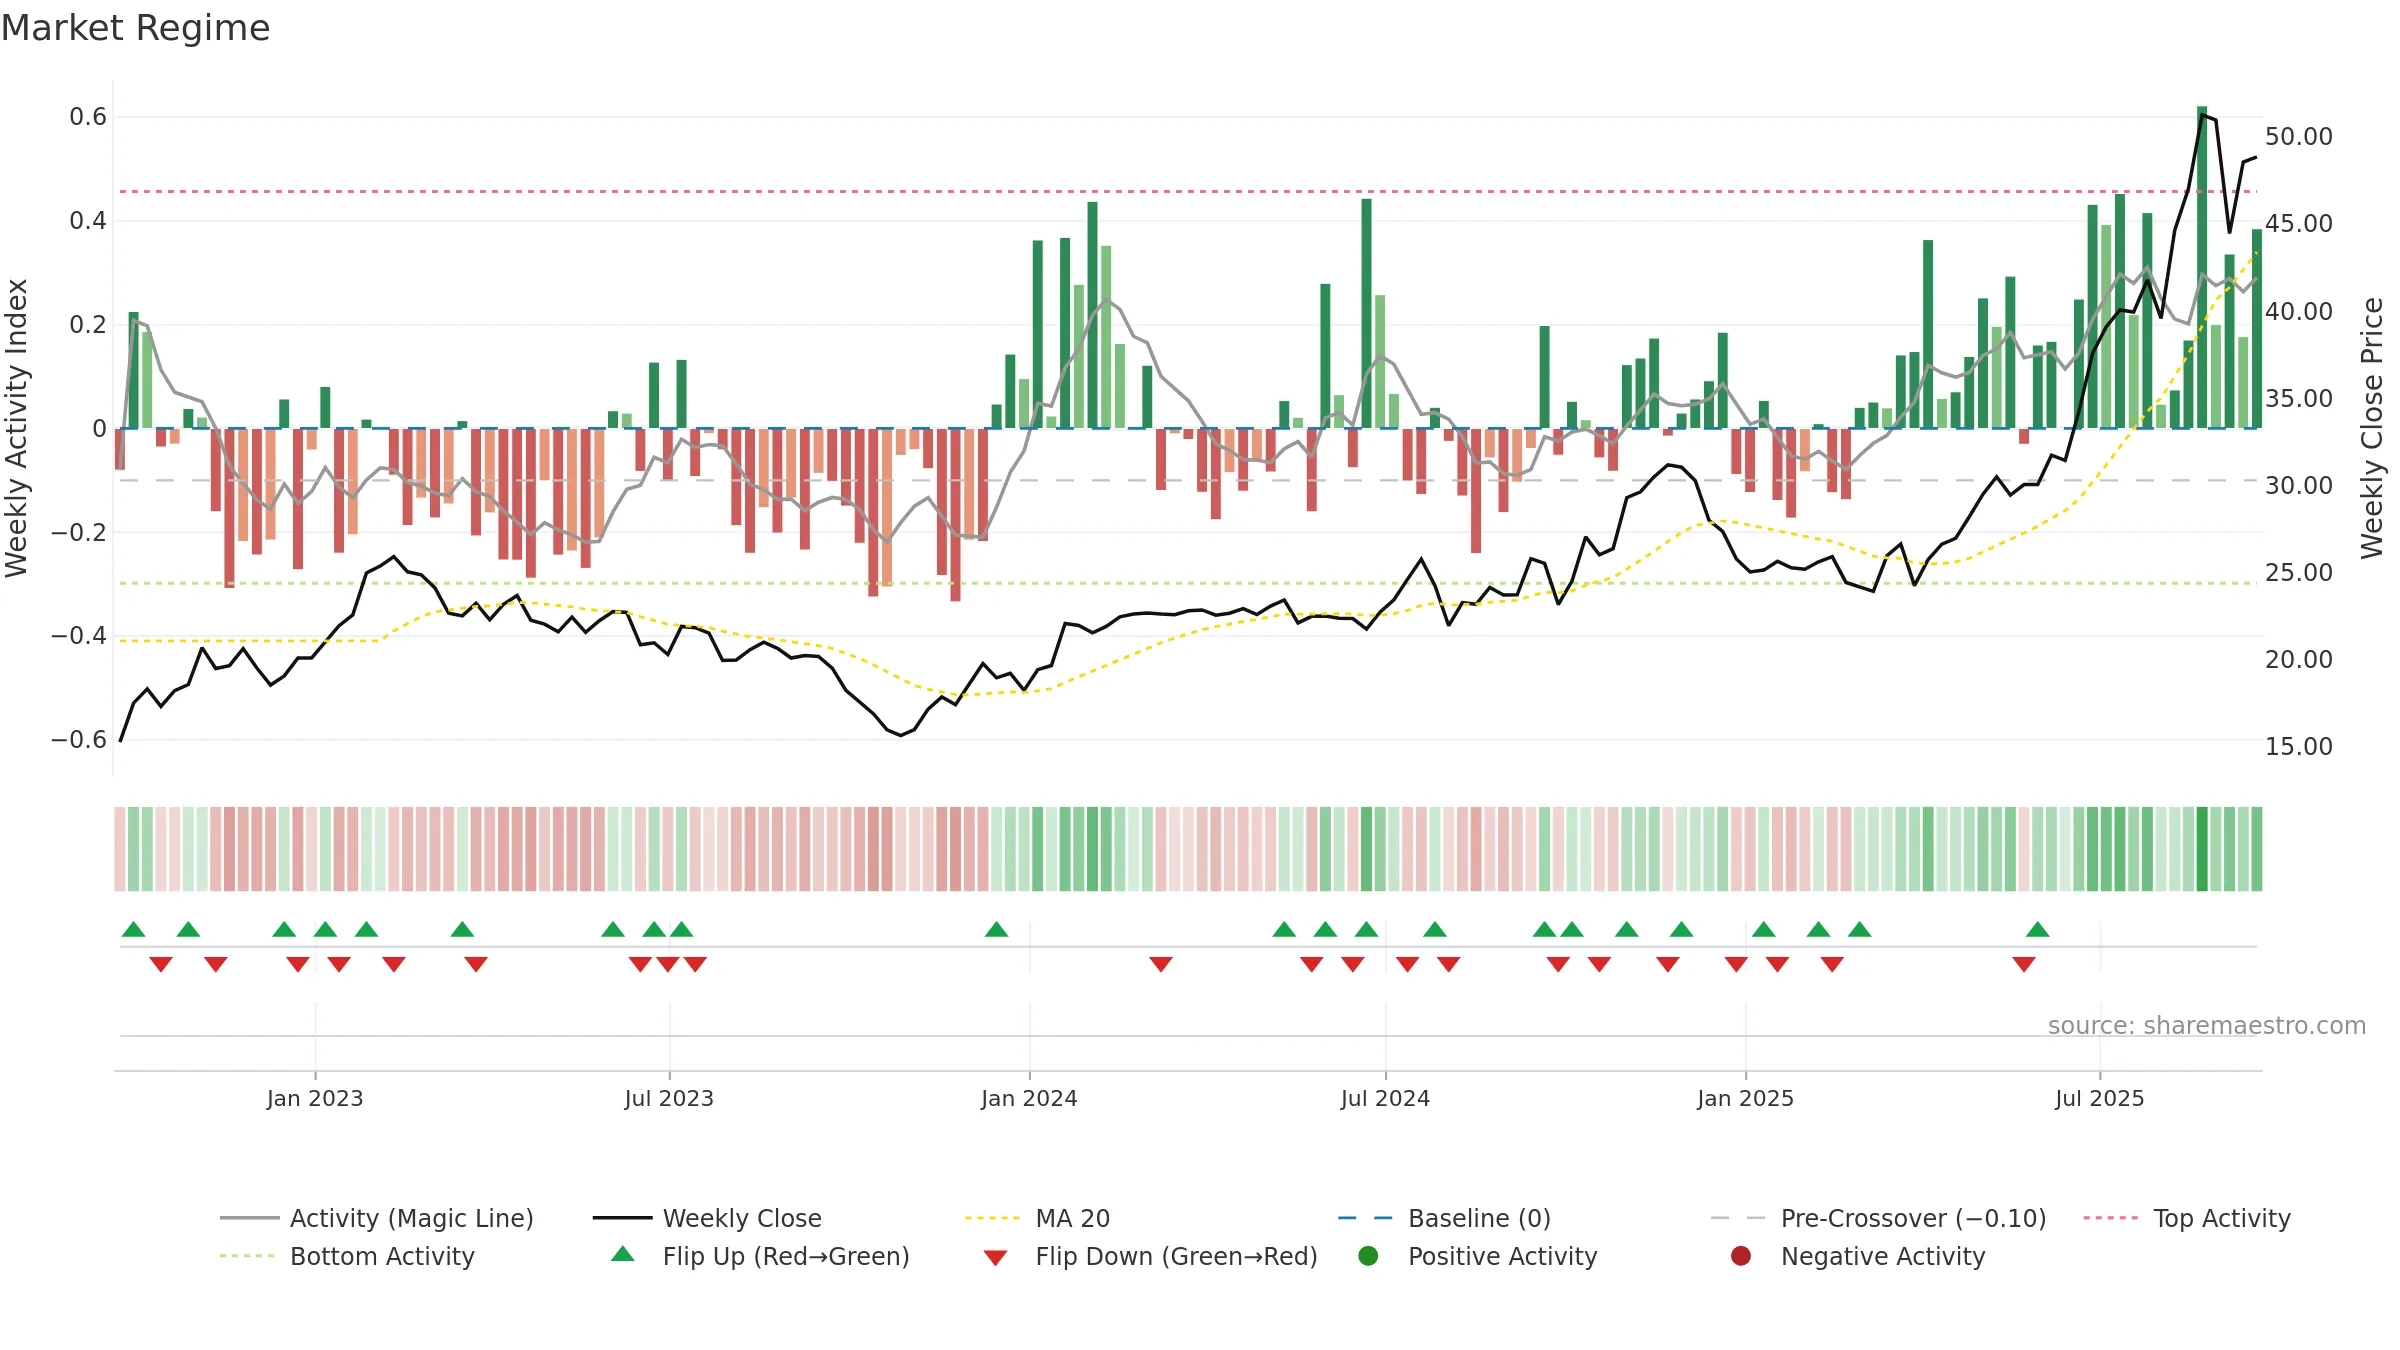Click the last green flip-up marker before Jul 2025
The image size is (2400, 1350).
tap(2038, 929)
